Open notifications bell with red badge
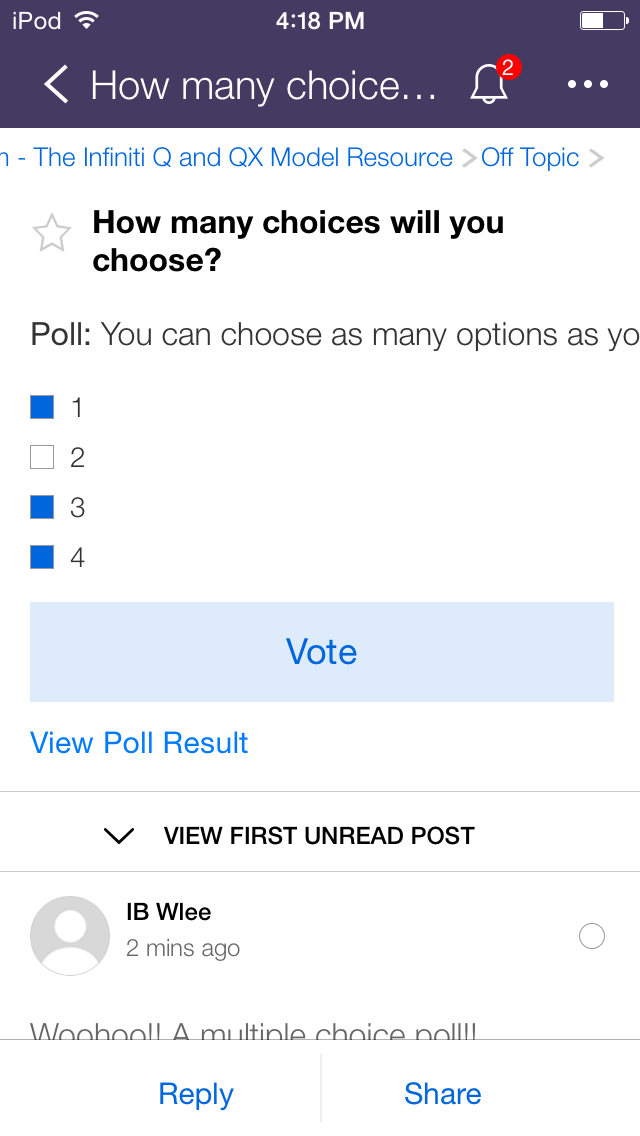 tap(489, 86)
